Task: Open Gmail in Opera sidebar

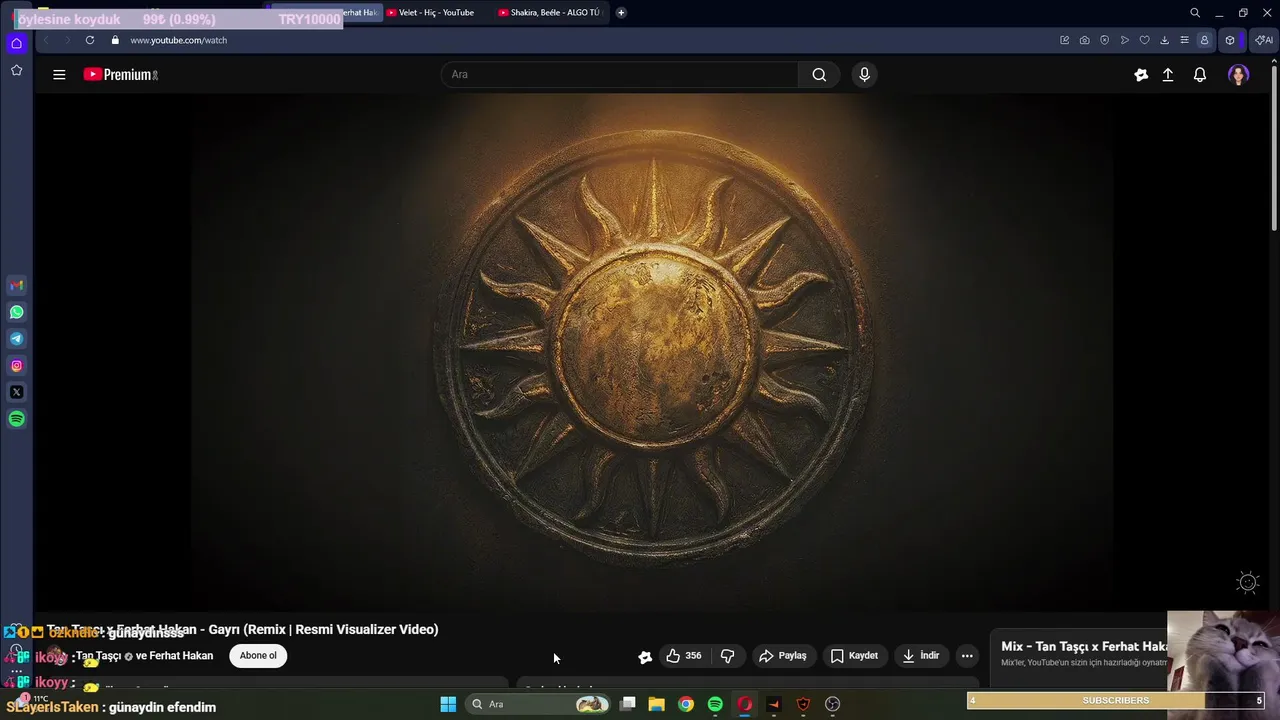Action: pos(16,285)
